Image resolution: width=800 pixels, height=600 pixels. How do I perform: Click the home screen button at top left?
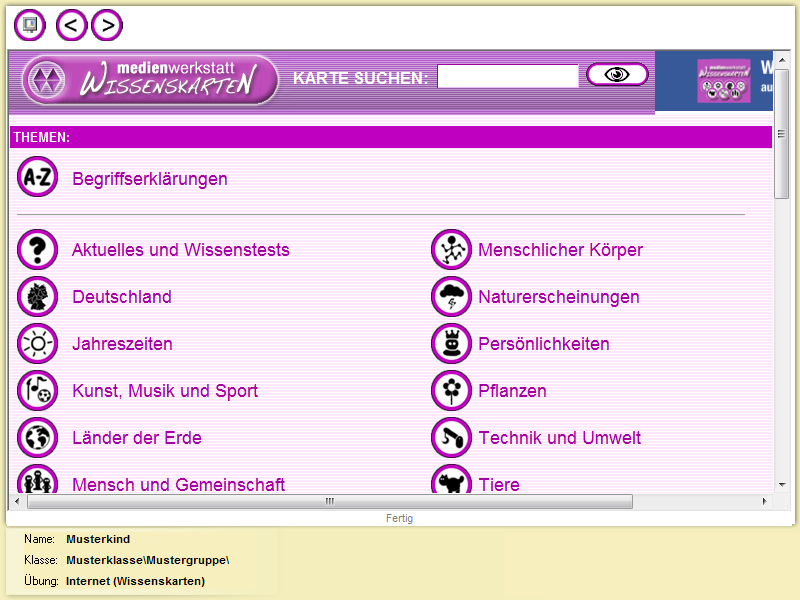pos(31,25)
